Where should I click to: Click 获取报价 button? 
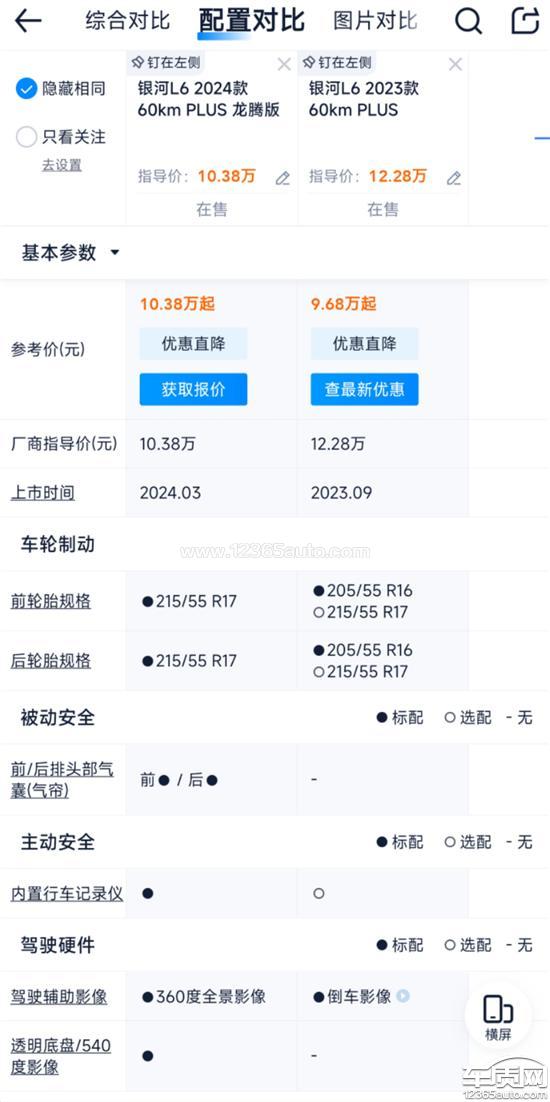(x=193, y=389)
